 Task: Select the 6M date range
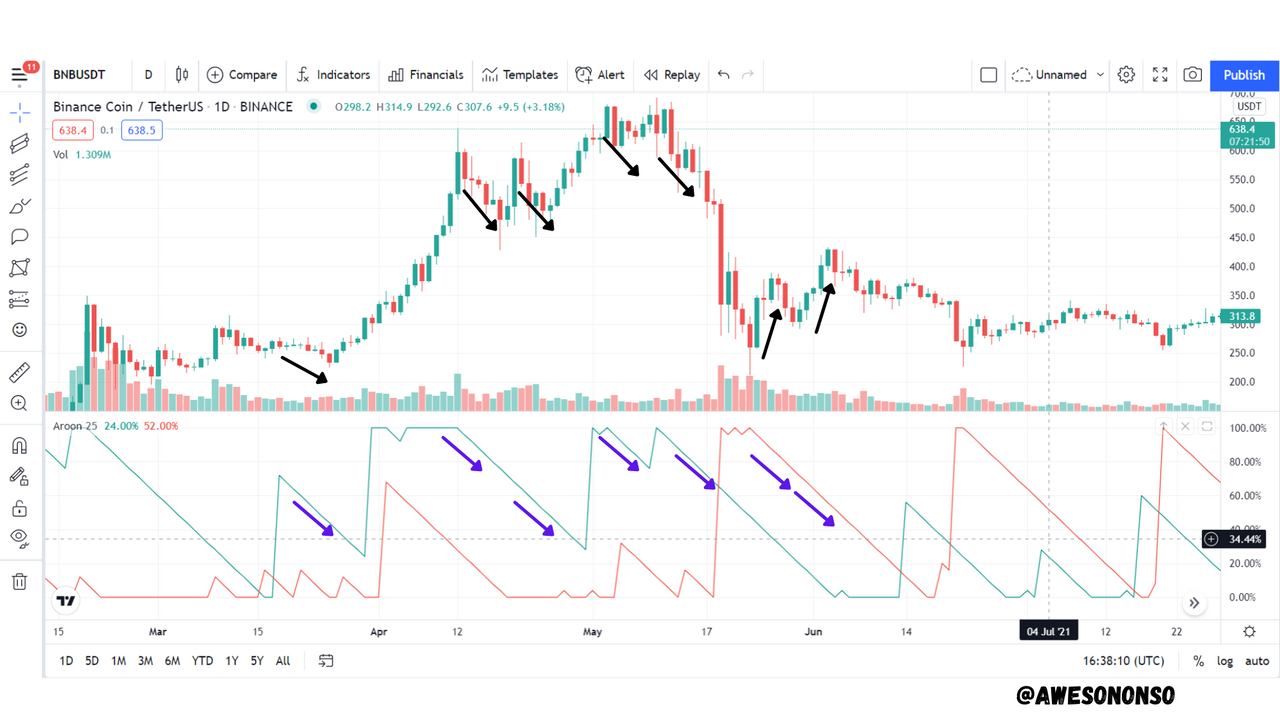[173, 661]
